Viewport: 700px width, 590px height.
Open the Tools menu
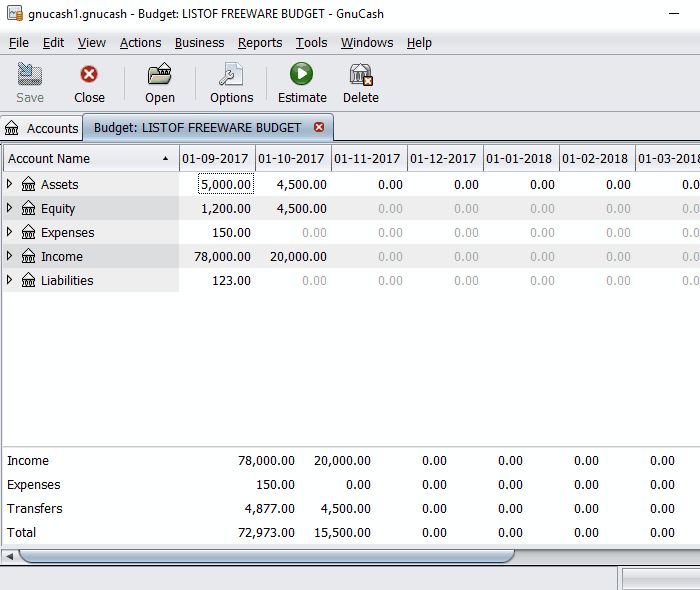coord(311,43)
